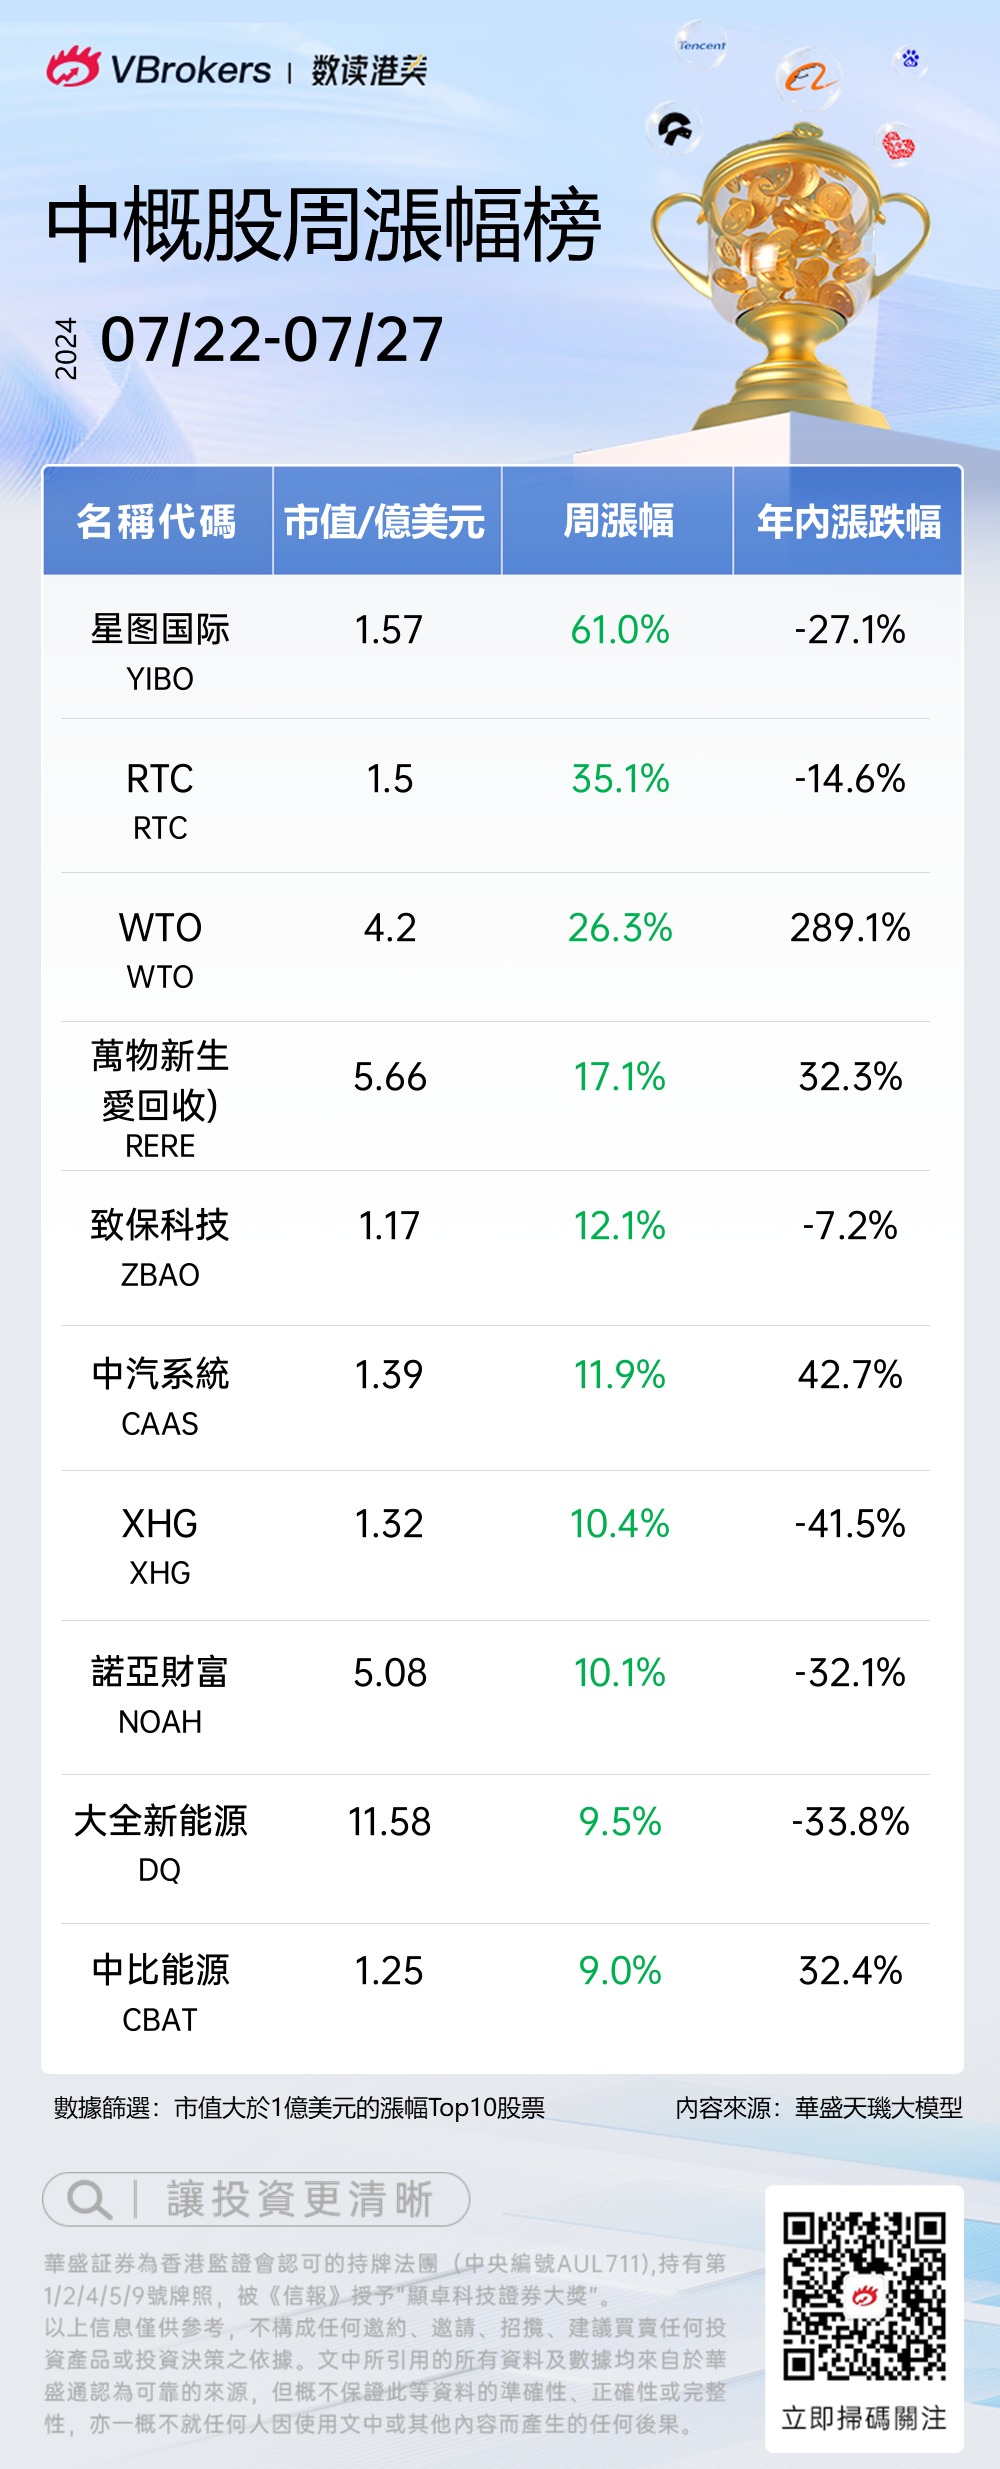Click the orange Alibaba bubble logo

pyautogui.click(x=808, y=76)
